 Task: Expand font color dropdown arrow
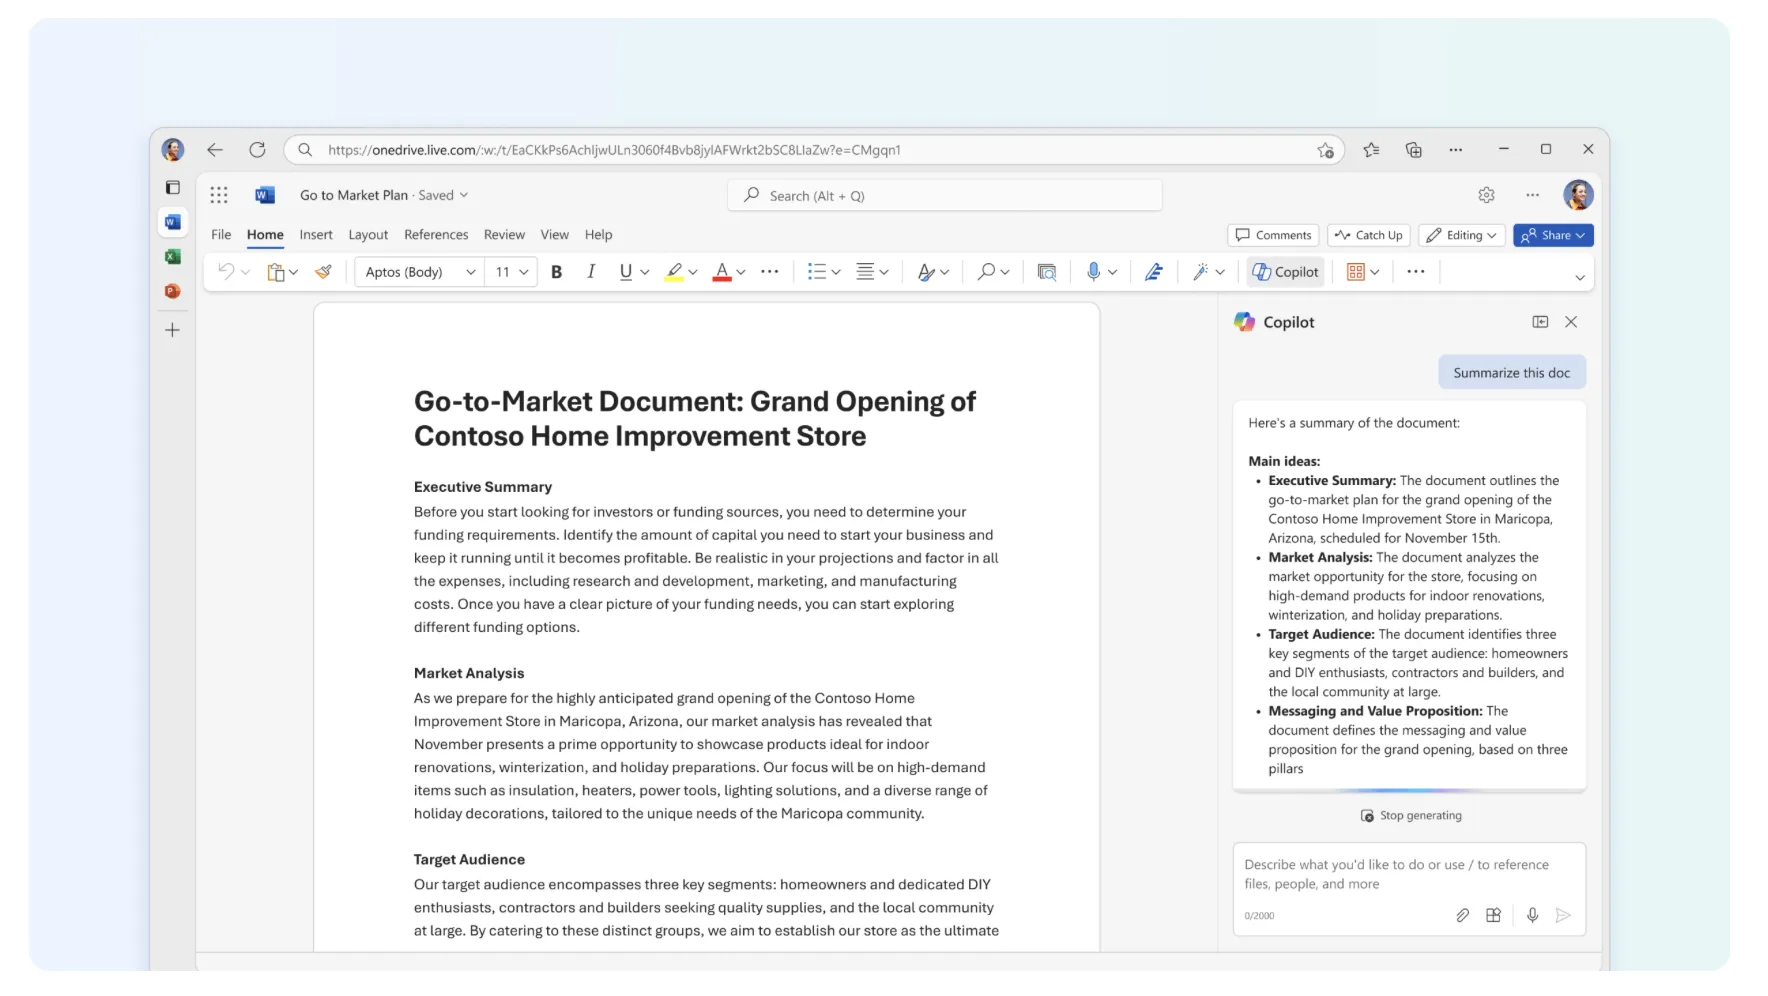[x=741, y=272]
